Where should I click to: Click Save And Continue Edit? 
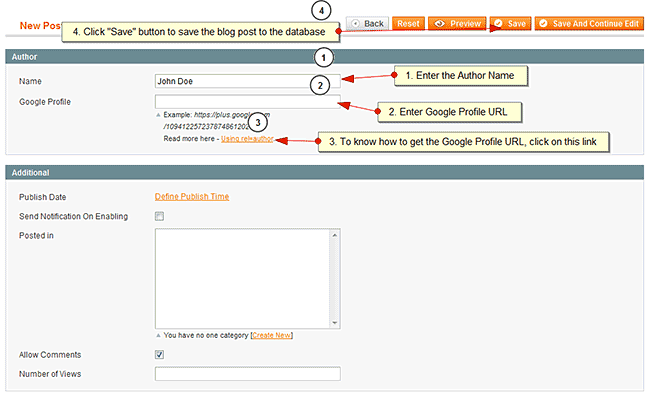coord(589,24)
